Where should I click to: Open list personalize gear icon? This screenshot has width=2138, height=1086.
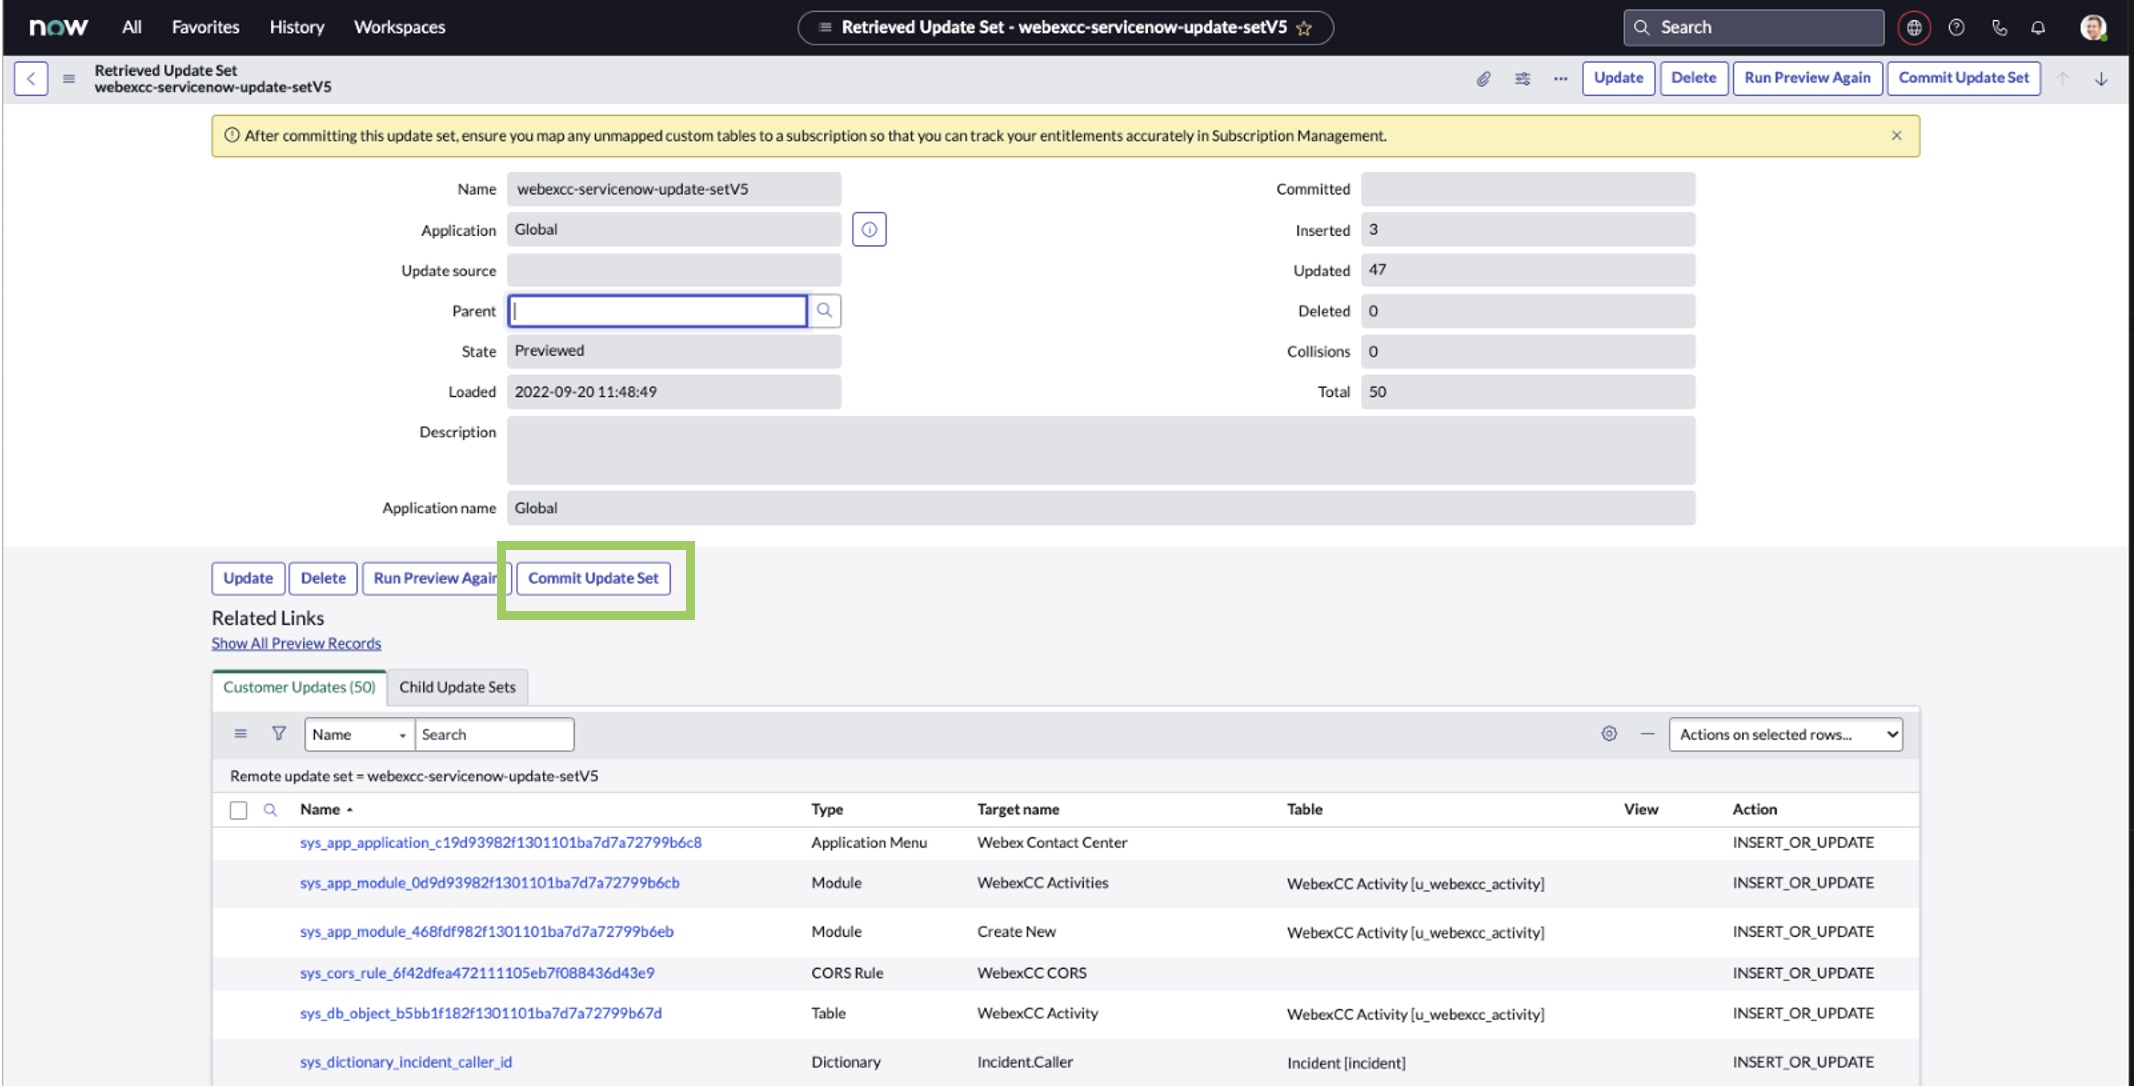[1609, 734]
